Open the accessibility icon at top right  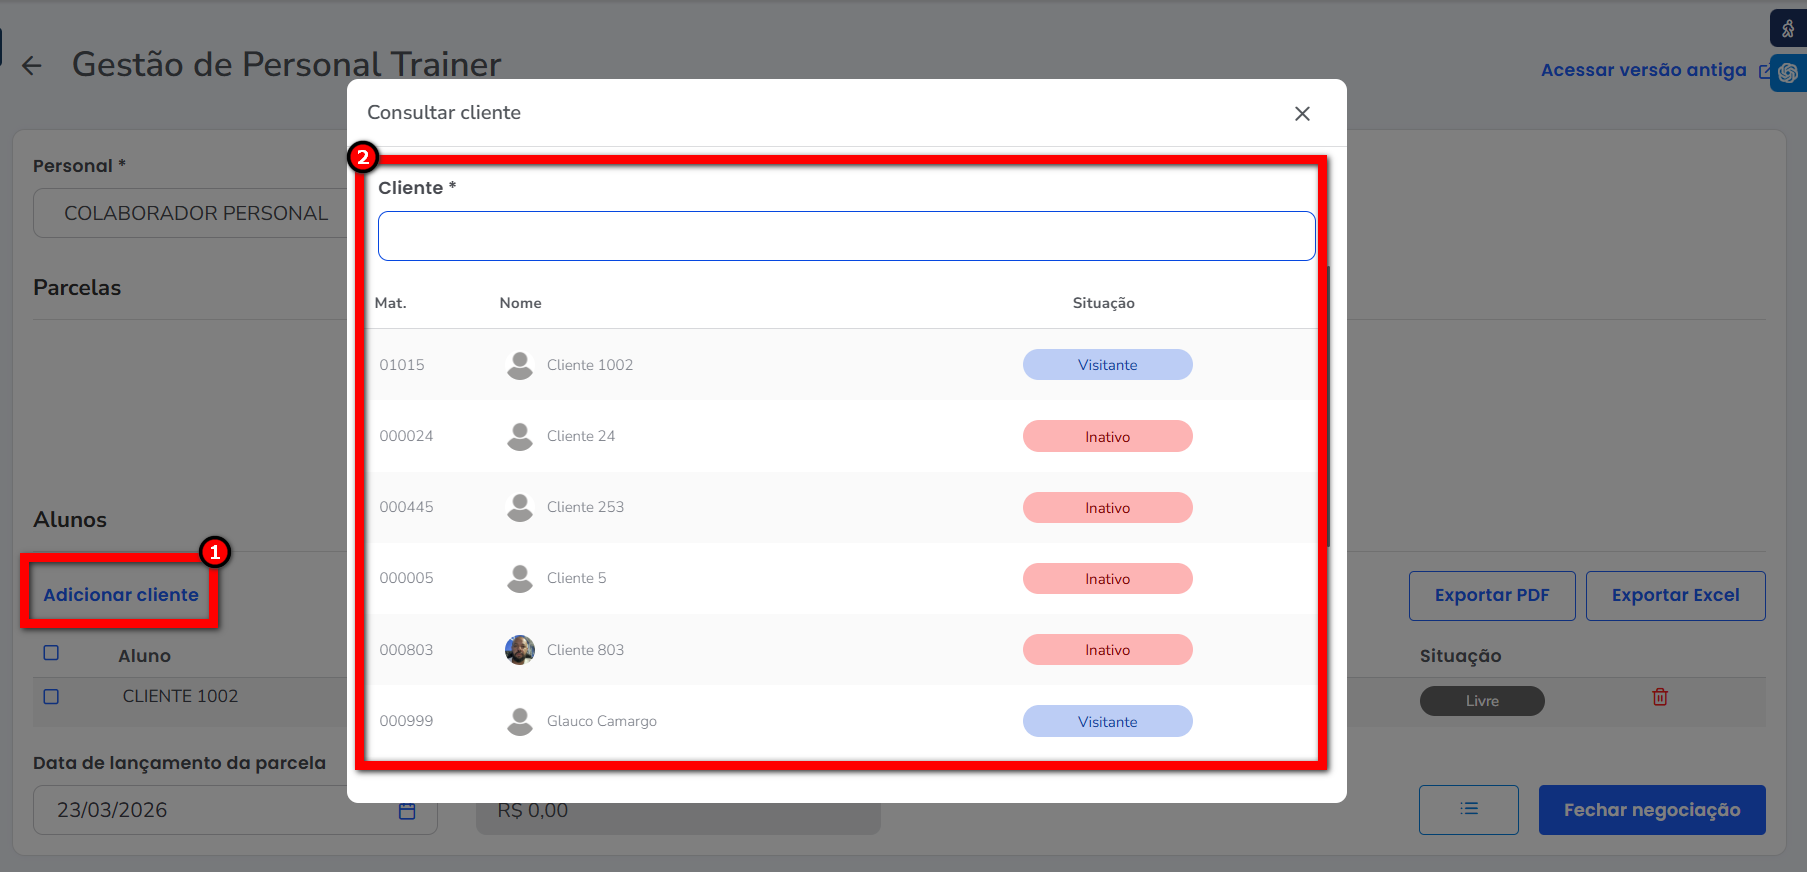(x=1787, y=29)
